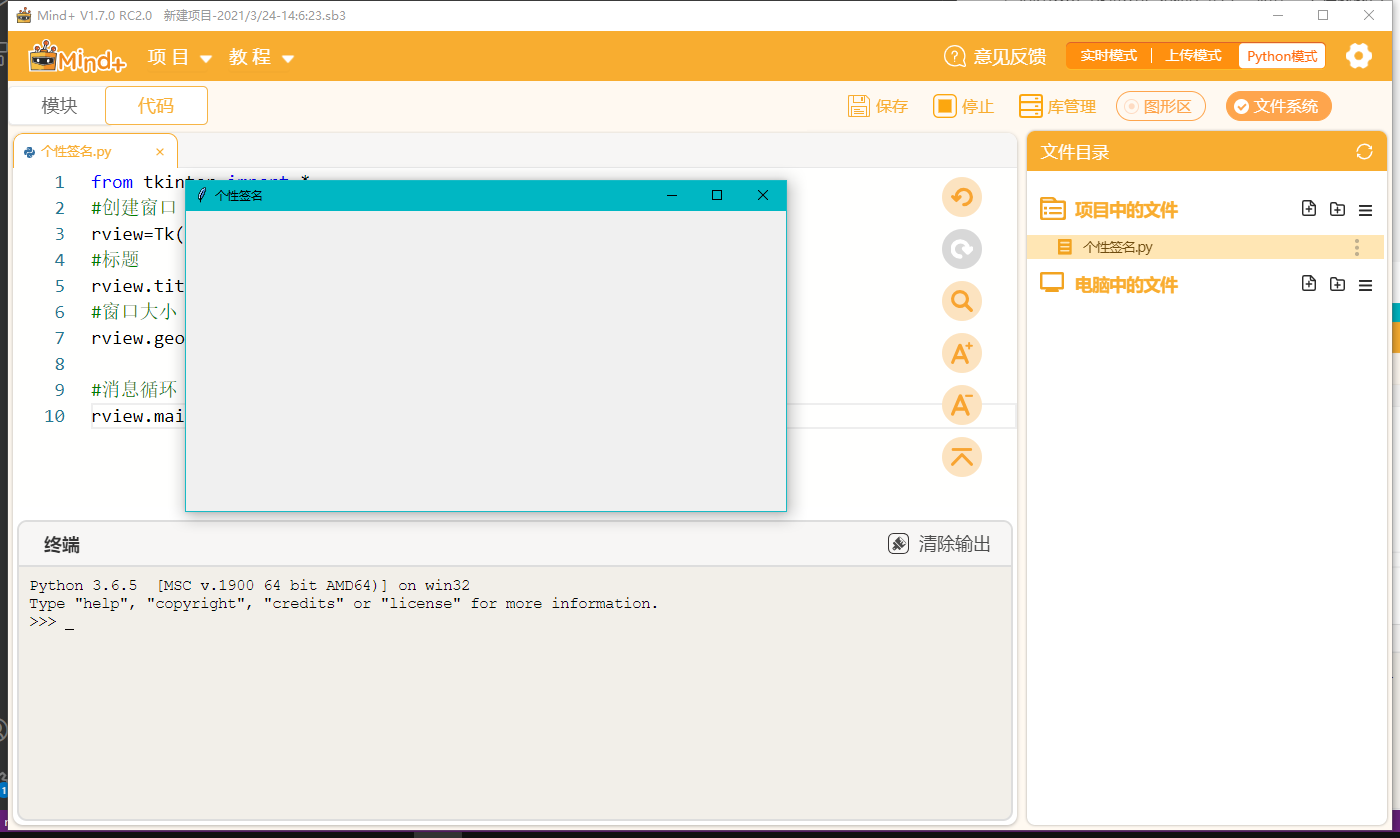Add new file in 电脑中的文件
This screenshot has height=838, width=1400.
(1309, 284)
